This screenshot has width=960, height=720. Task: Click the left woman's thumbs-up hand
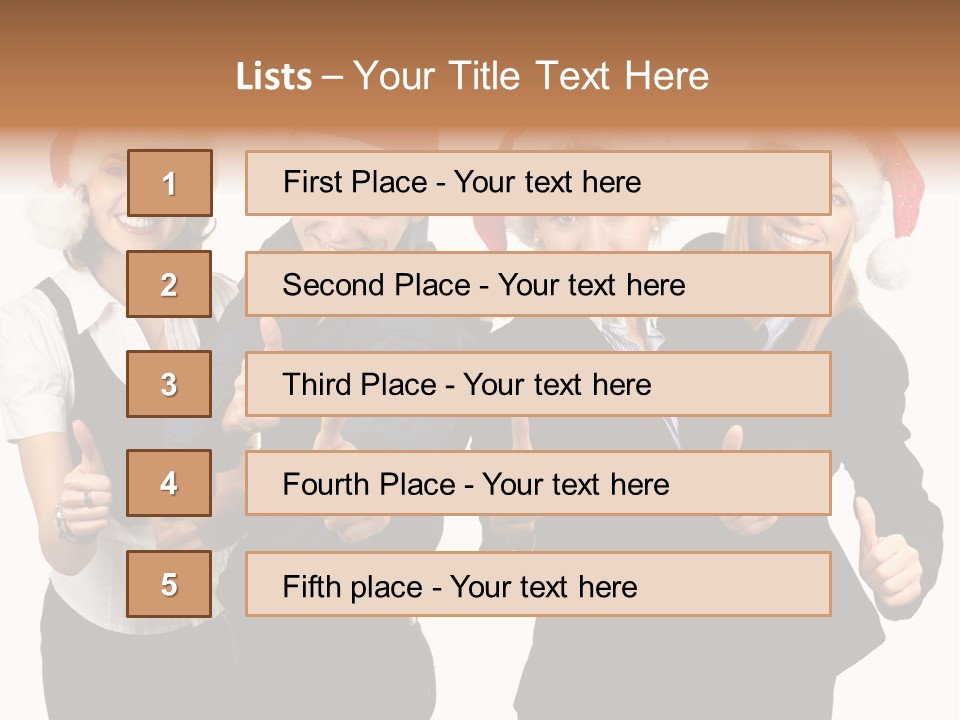coord(88,484)
